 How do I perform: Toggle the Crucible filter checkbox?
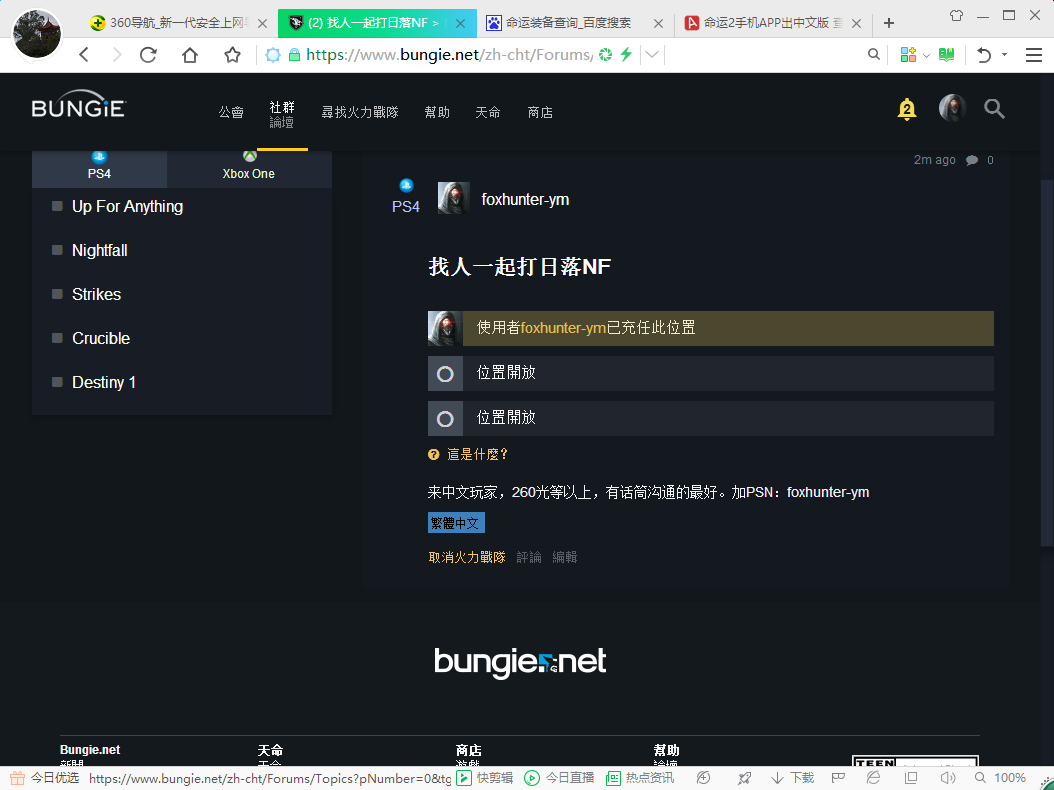point(57,338)
